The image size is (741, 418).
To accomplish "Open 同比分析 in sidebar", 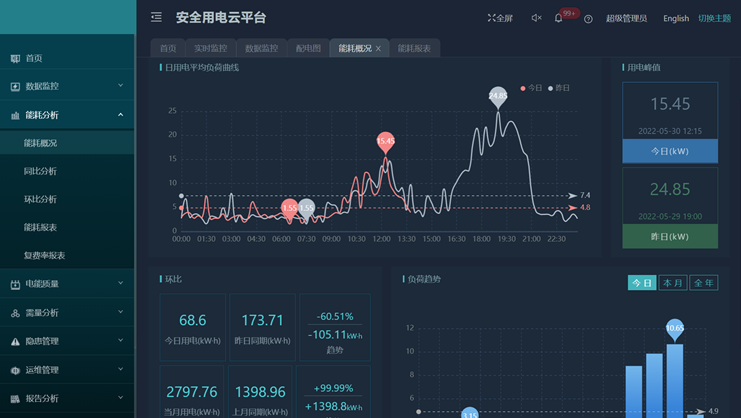I will click(67, 171).
